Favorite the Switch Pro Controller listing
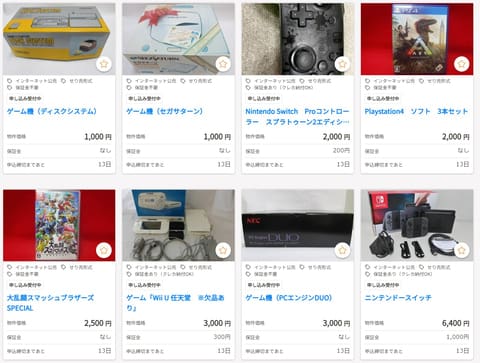 tap(342, 63)
